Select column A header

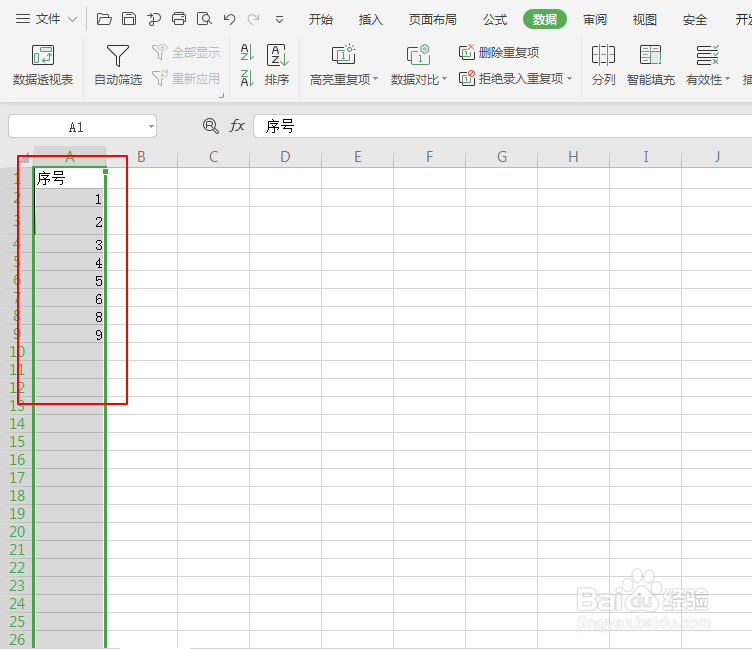(x=70, y=157)
